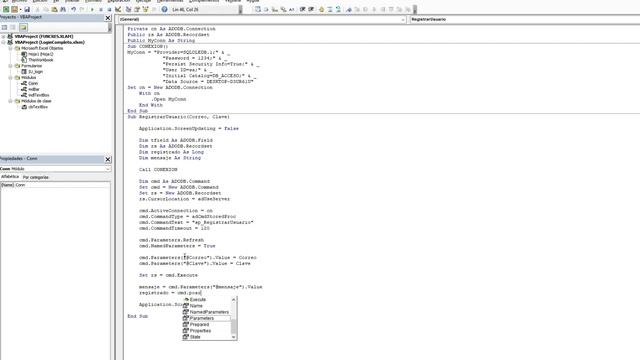Choose Parameters from autocomplete list
Screen dimensions: 640x360
tap(202, 318)
